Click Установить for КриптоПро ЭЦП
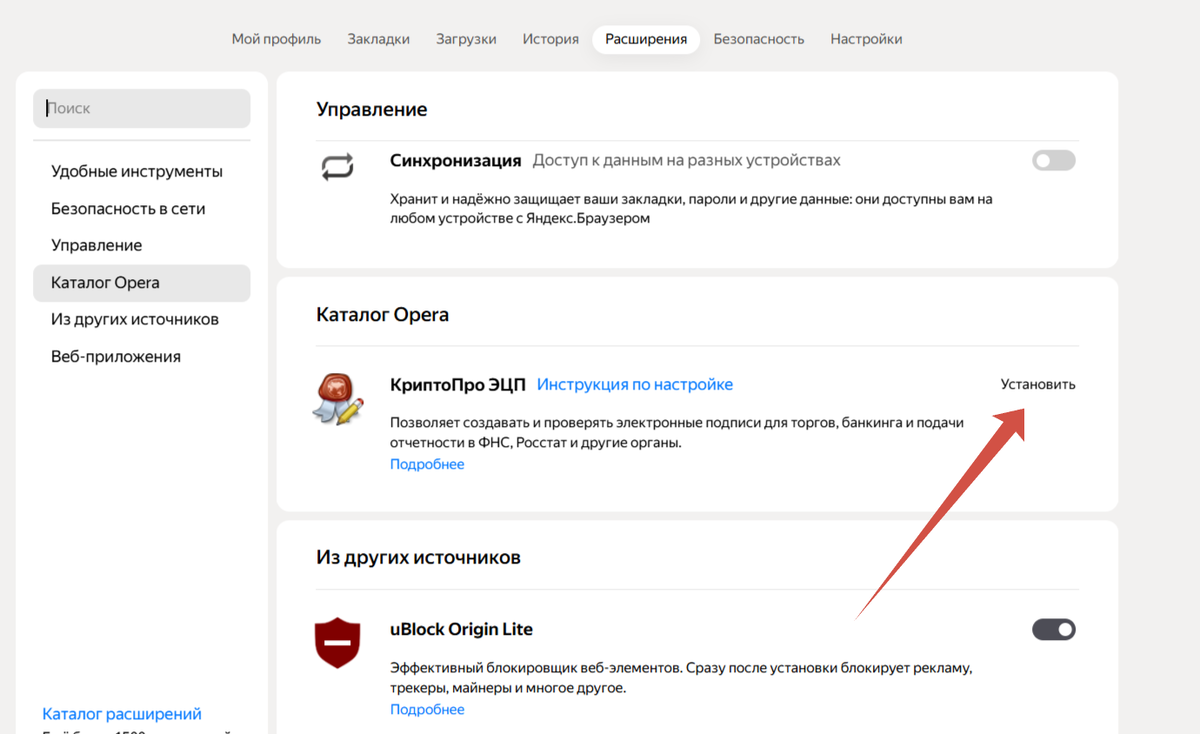The height and width of the screenshot is (734, 1200). click(x=1038, y=384)
